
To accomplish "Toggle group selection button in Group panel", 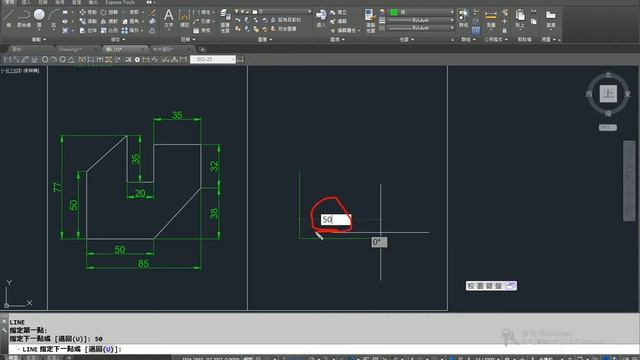I will (x=476, y=30).
